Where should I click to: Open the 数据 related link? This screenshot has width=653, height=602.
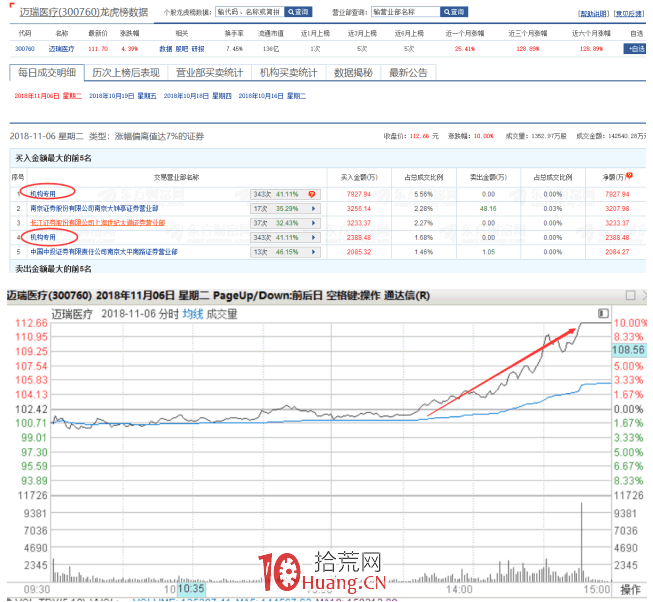click(166, 49)
